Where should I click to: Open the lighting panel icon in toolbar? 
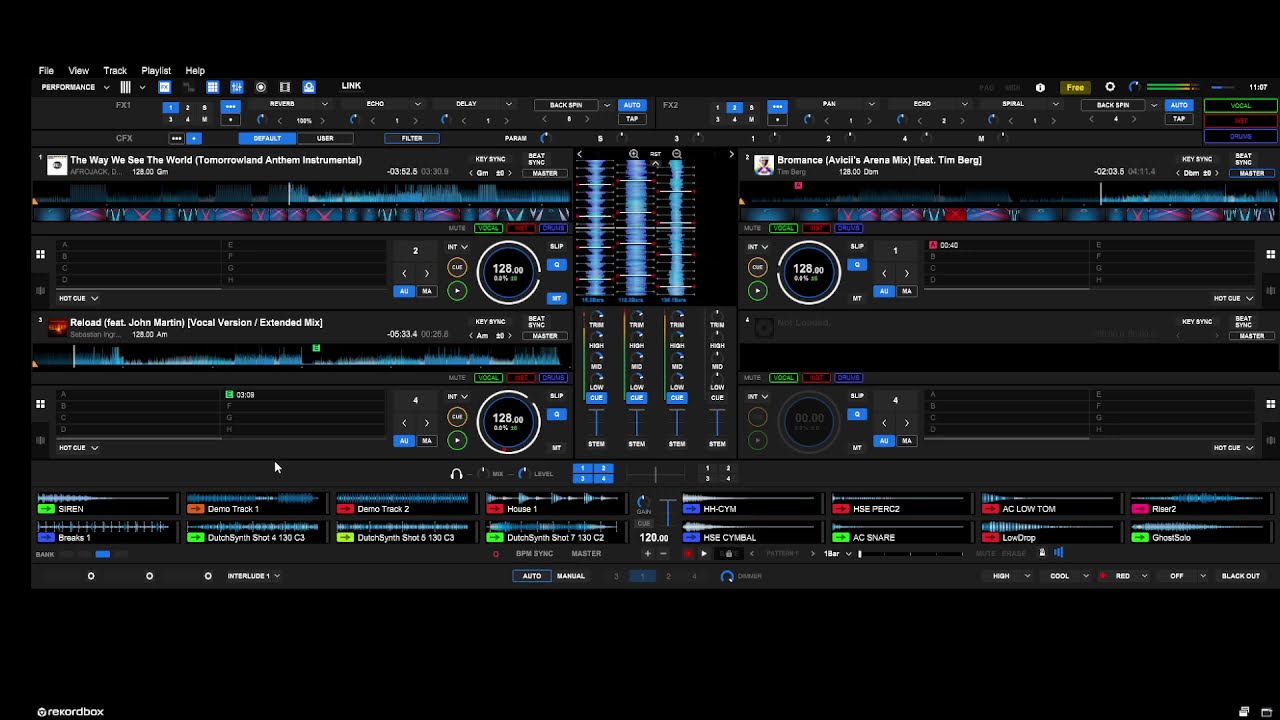(309, 87)
